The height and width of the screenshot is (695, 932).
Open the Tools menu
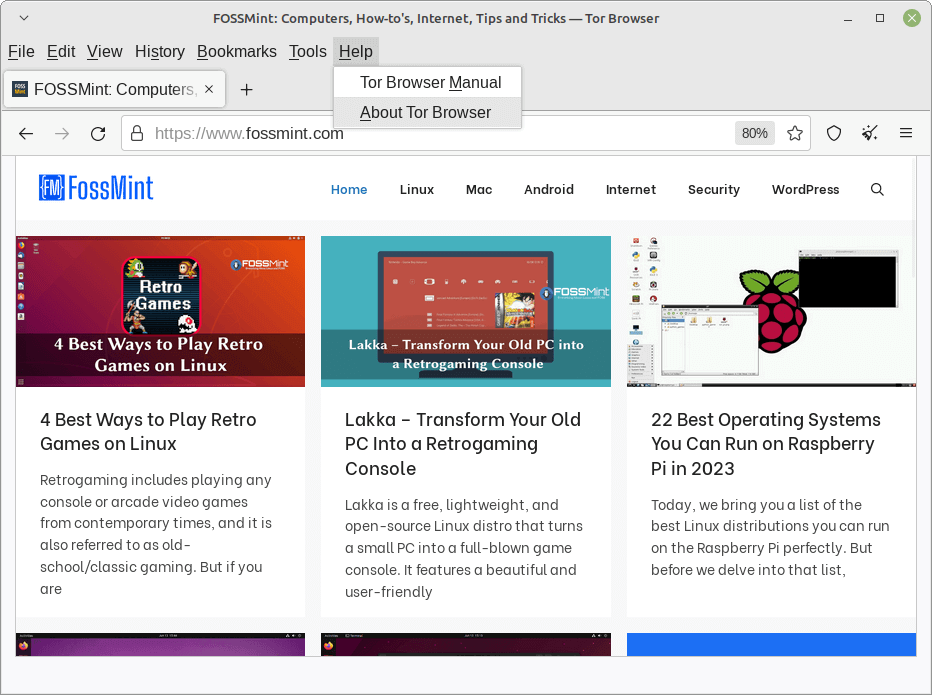click(x=308, y=52)
